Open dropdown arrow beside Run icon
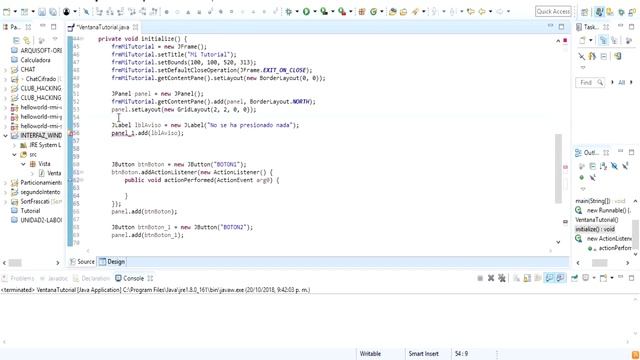640x360 pixels. click(315, 12)
